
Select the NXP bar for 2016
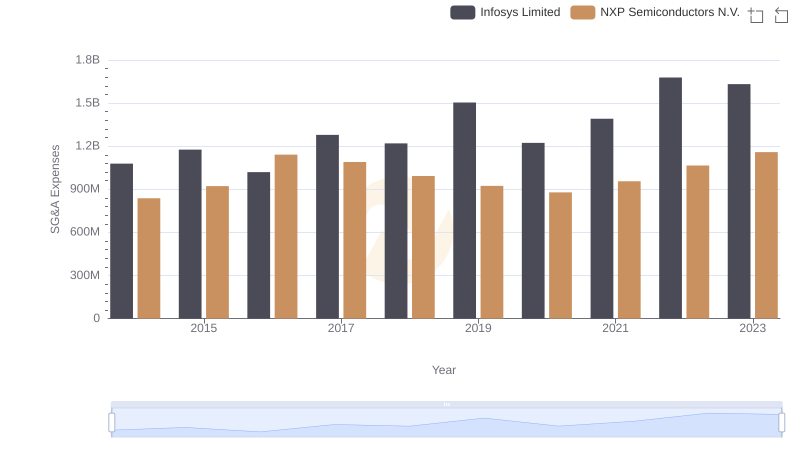(286, 236)
